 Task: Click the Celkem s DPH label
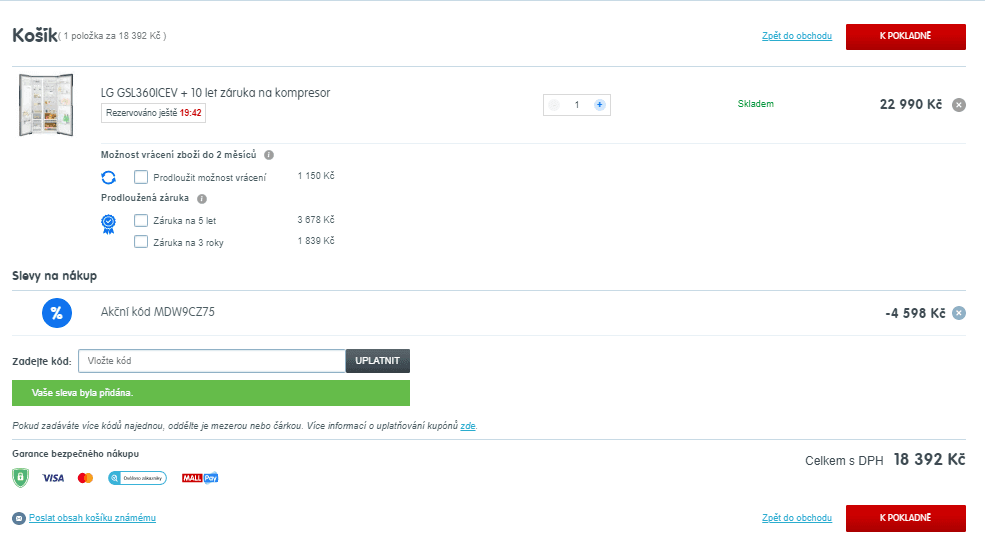coord(844,461)
